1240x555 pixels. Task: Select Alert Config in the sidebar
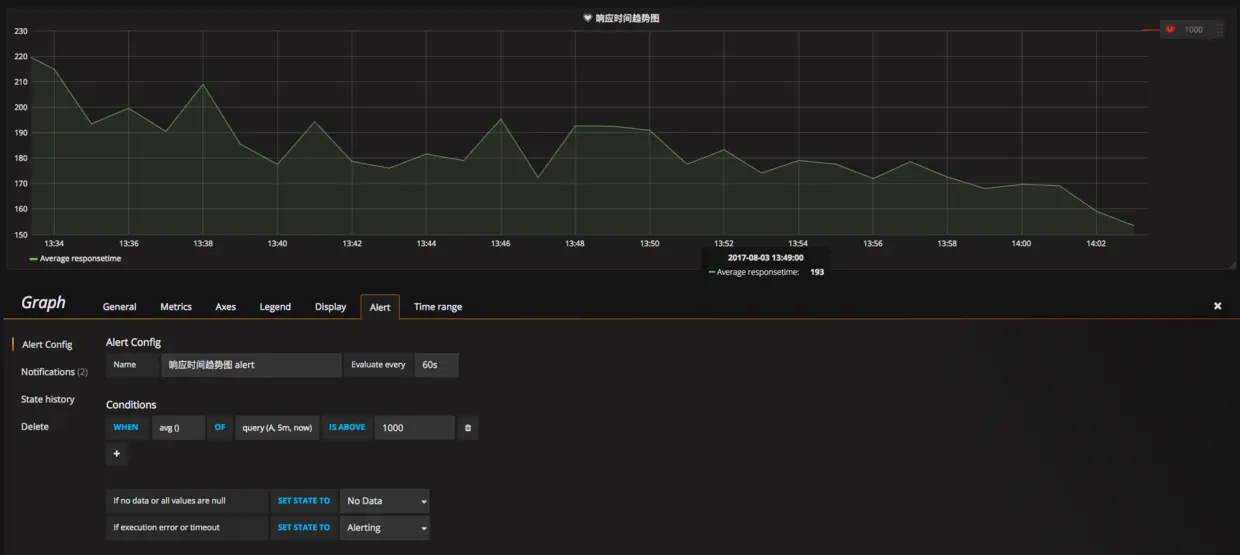point(47,344)
